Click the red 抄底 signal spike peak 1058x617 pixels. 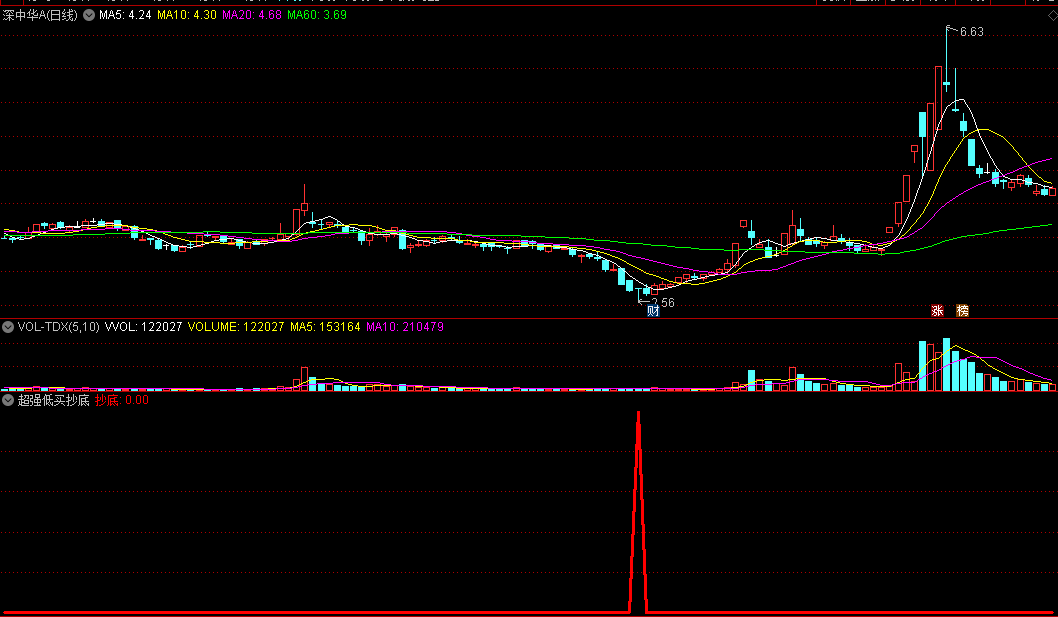(638, 413)
